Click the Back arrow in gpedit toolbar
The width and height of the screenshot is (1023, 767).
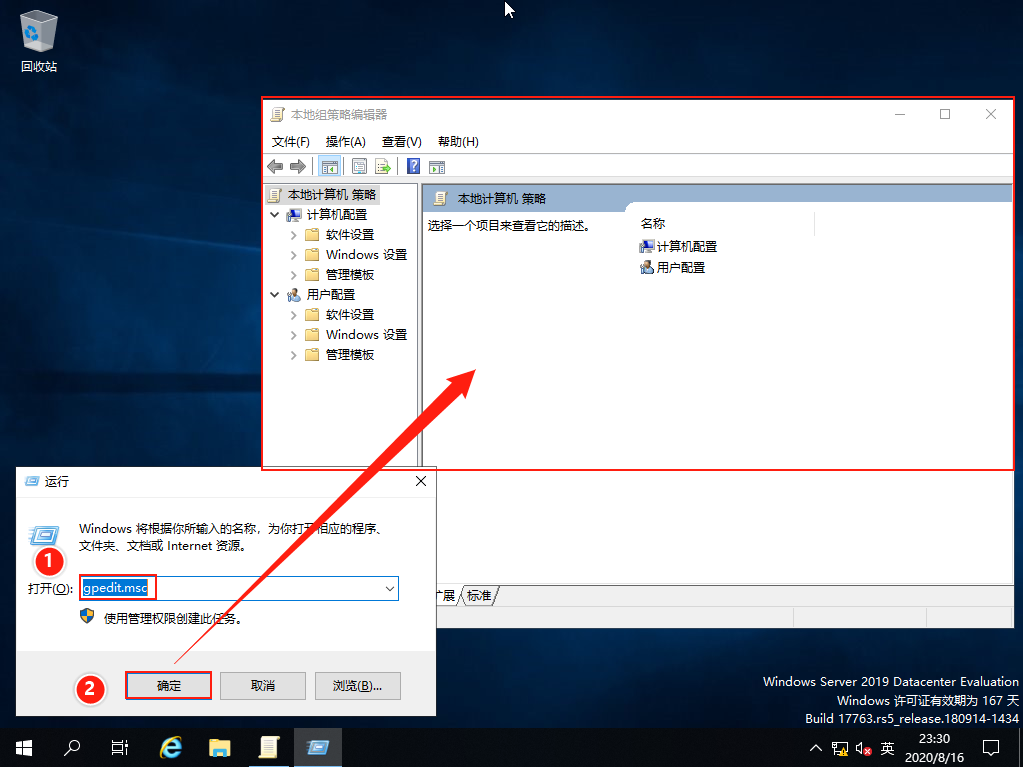[275, 167]
